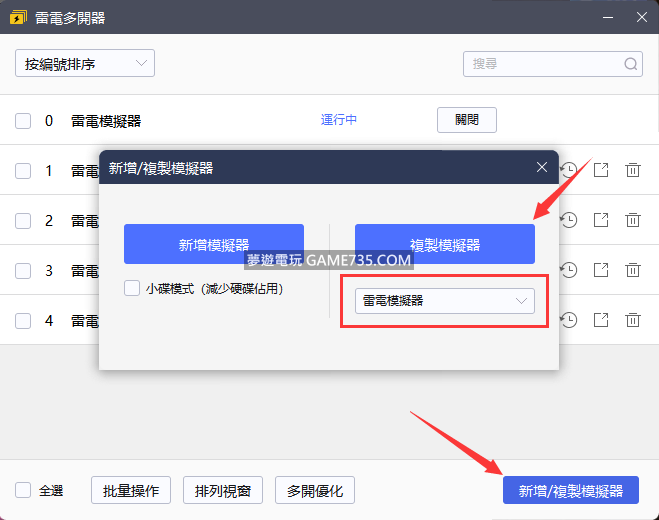This screenshot has height=520, width=659.
Task: Open the 按編號排序 sort dropdown
Action: [85, 63]
